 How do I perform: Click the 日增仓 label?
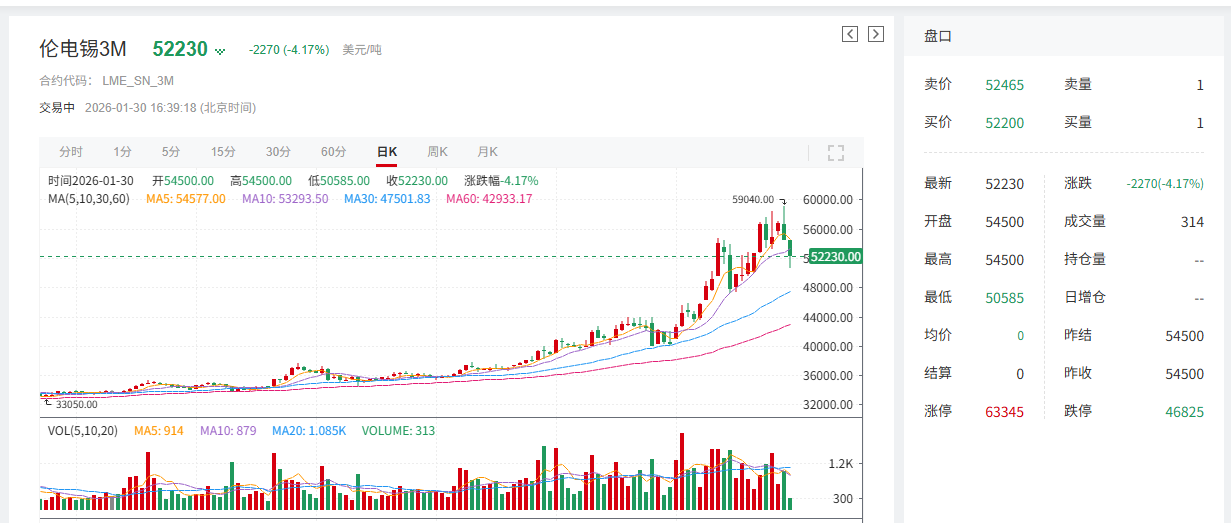pos(1085,297)
